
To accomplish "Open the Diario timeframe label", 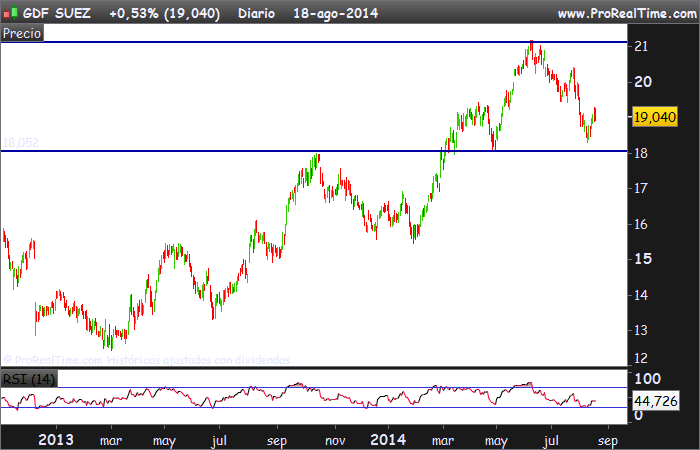I will point(256,13).
